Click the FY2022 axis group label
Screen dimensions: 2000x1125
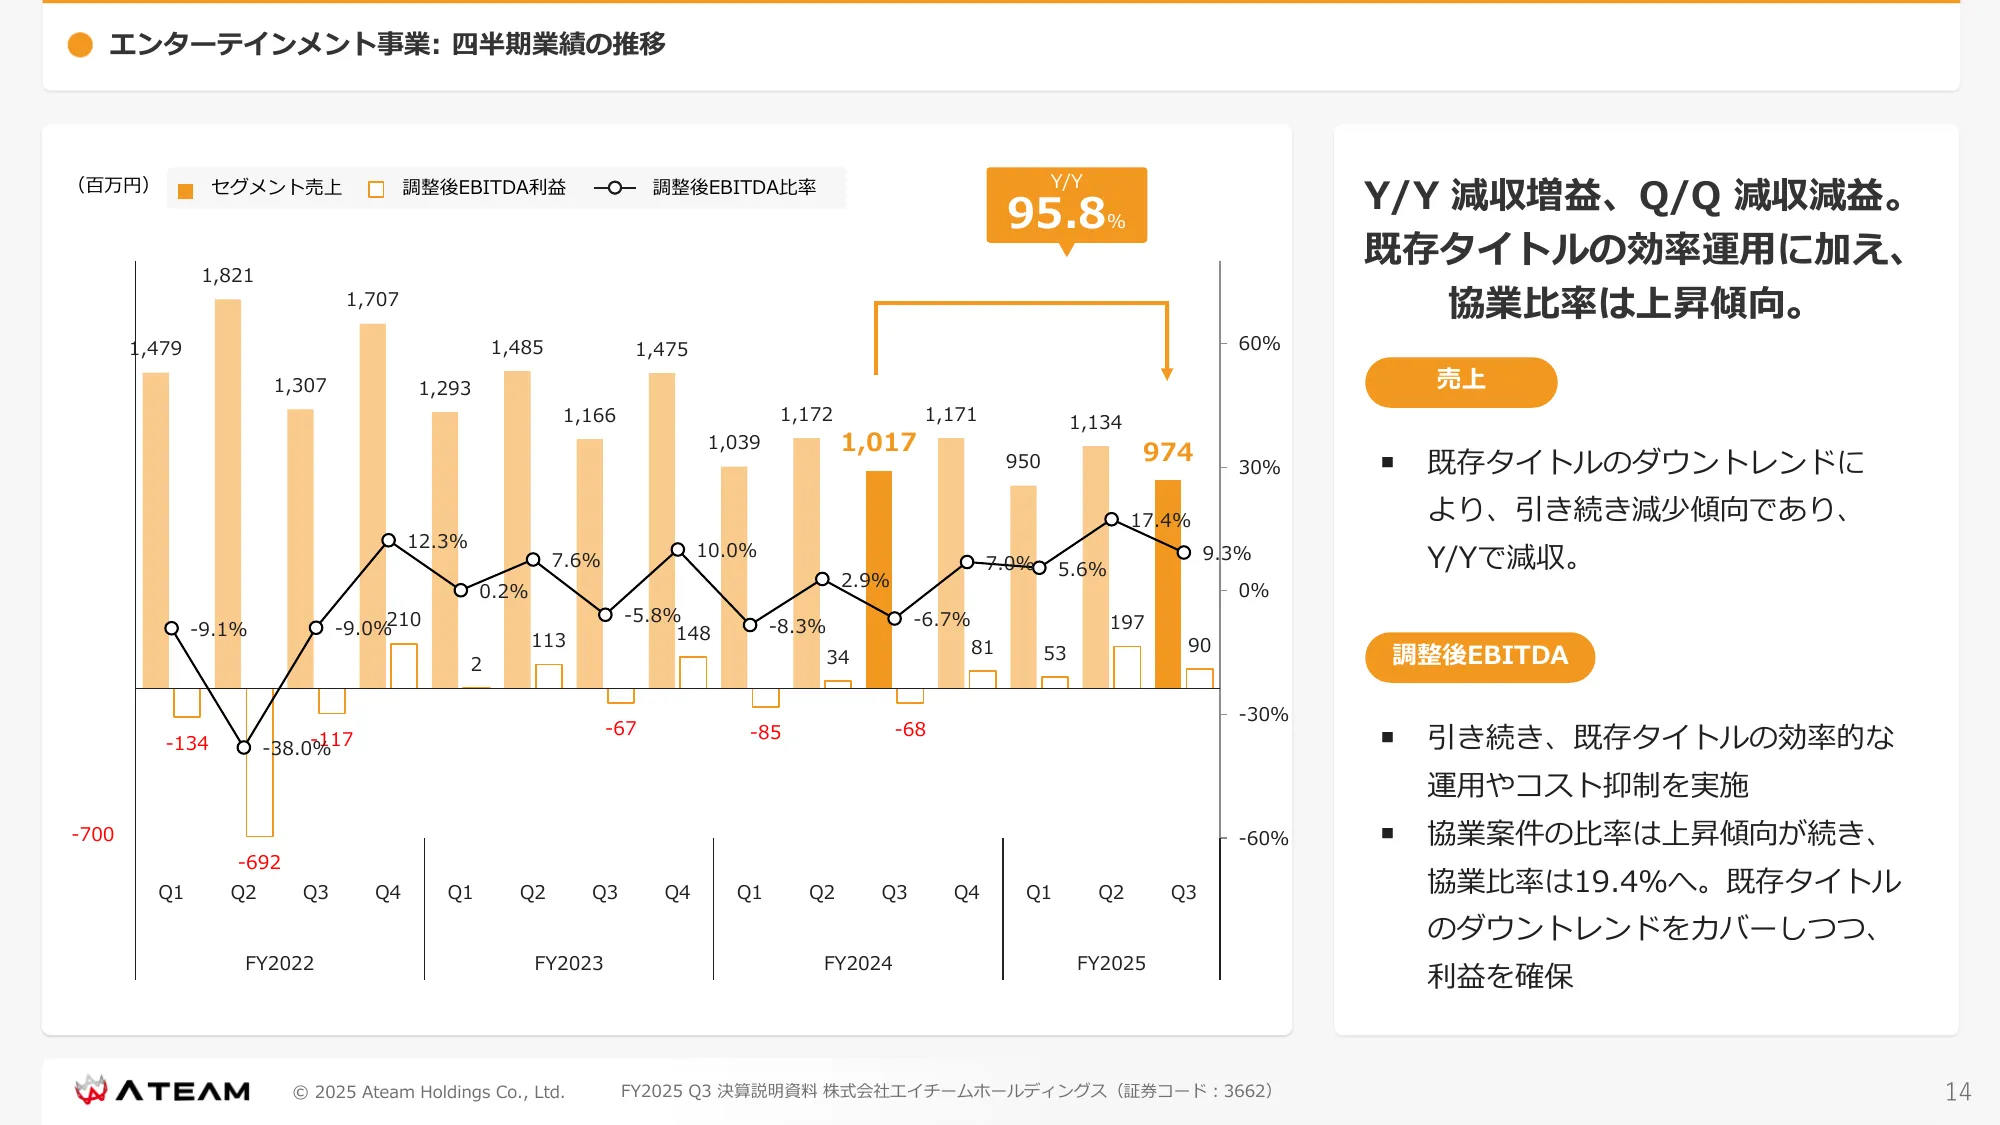click(x=279, y=963)
